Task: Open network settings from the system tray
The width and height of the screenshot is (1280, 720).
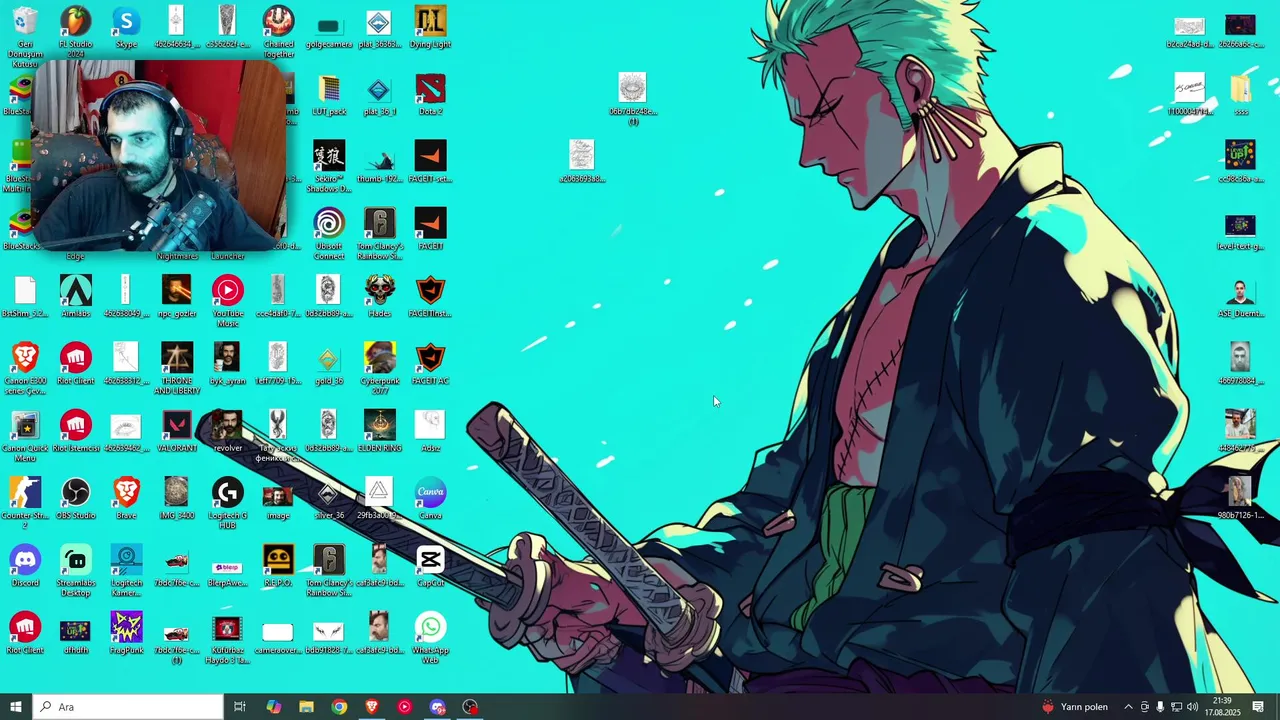Action: click(x=1176, y=707)
